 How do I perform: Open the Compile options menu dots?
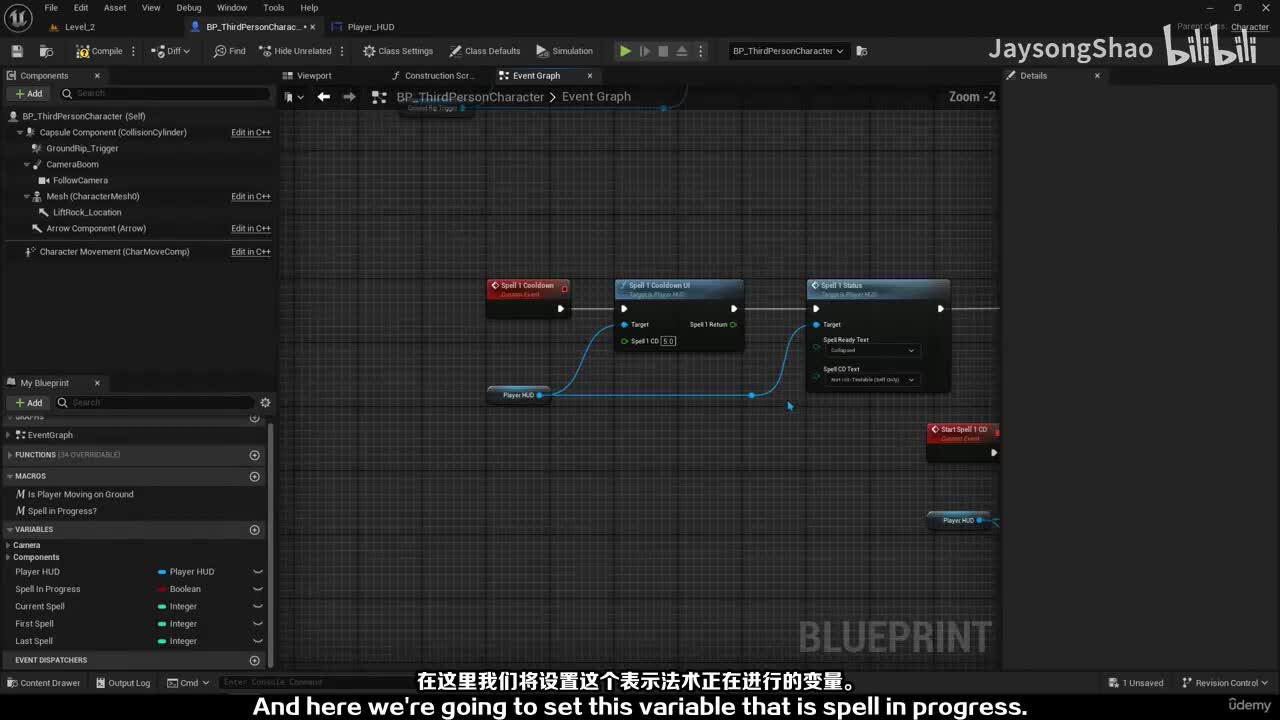tap(133, 51)
